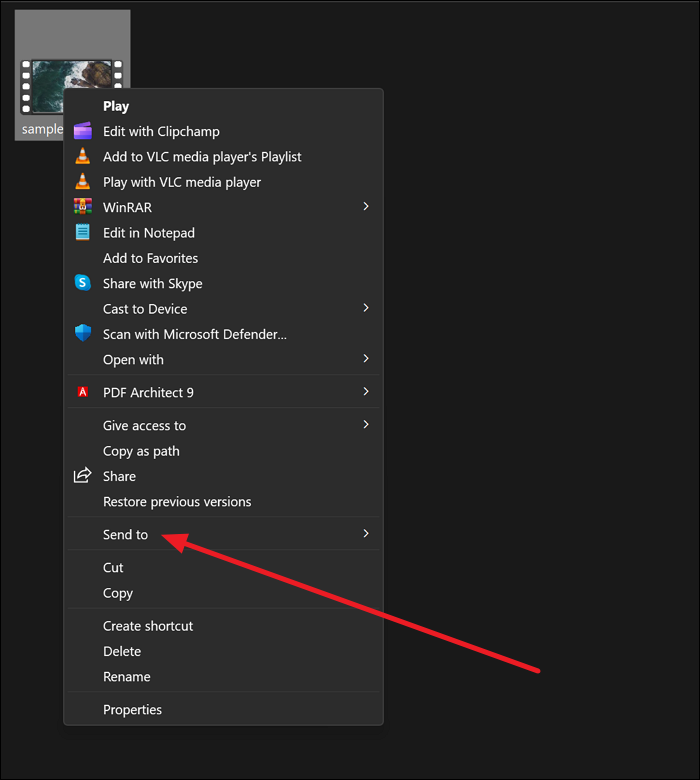700x780 pixels.
Task: Open Properties of the video file
Action: 132,710
